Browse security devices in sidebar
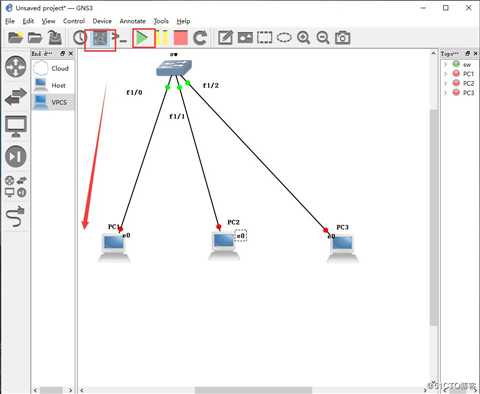The image size is (480, 394). [x=16, y=156]
